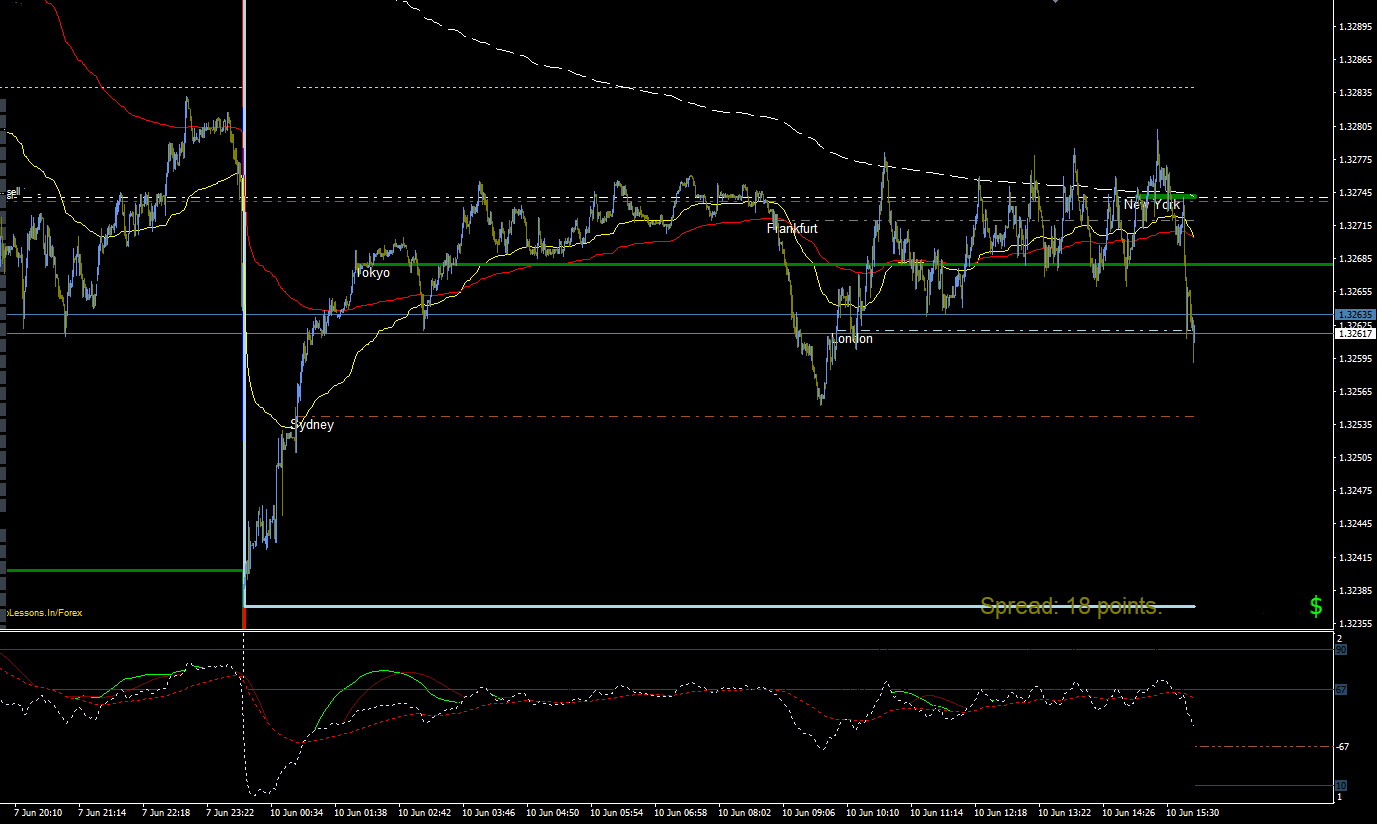Click the '10 Jun 09:06' time label
The height and width of the screenshot is (824, 1377).
point(809,813)
